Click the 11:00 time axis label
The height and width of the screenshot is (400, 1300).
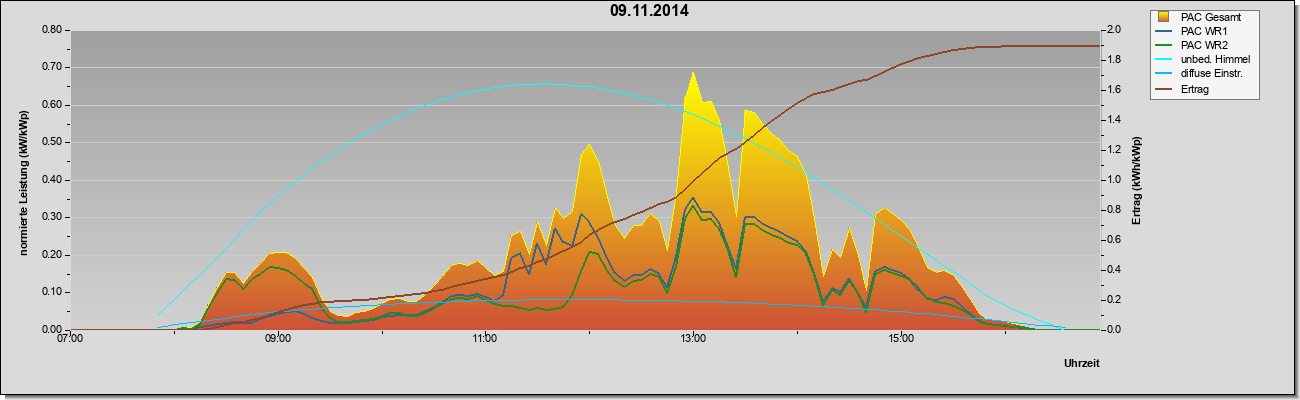tap(485, 340)
